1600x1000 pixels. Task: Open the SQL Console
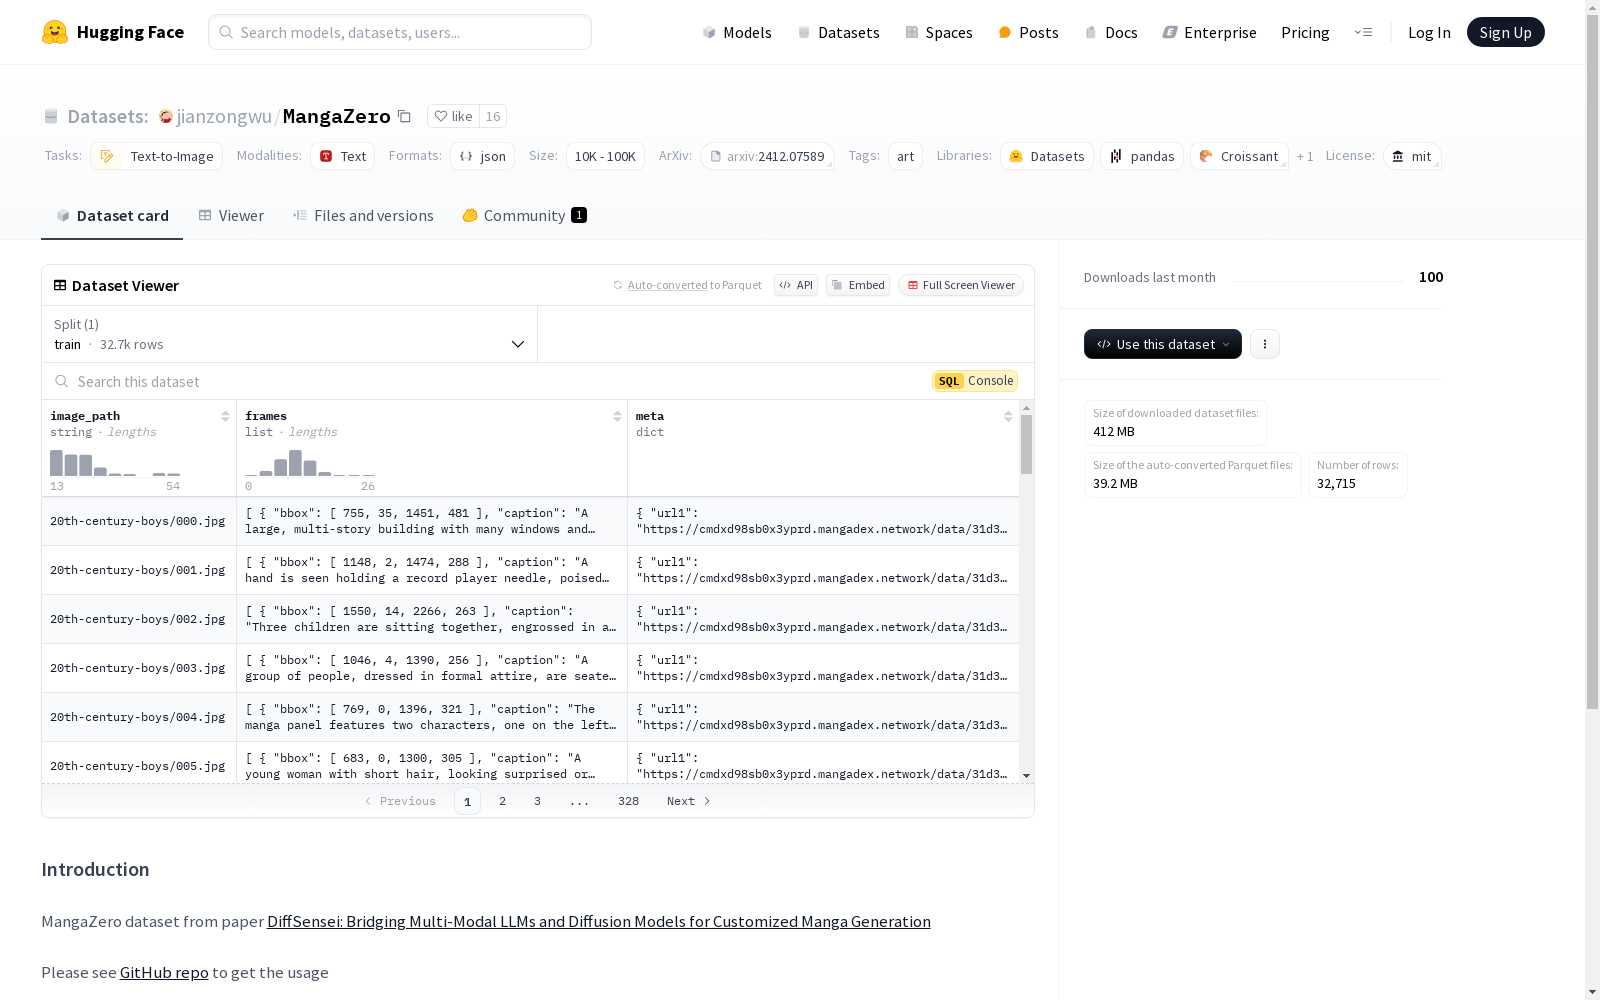[975, 381]
